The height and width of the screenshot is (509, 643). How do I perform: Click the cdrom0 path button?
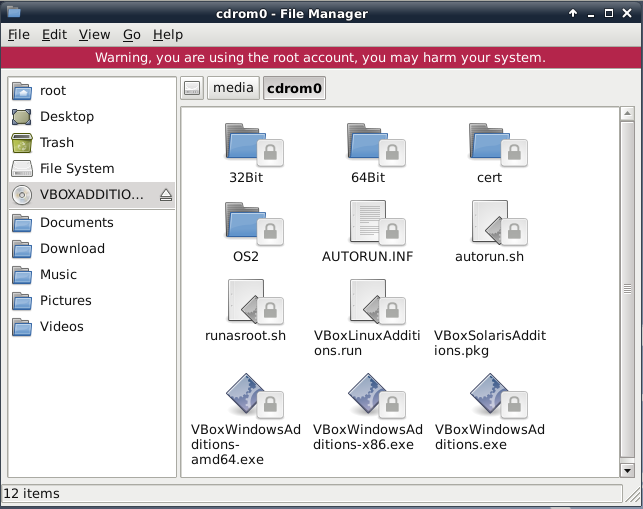pos(294,88)
